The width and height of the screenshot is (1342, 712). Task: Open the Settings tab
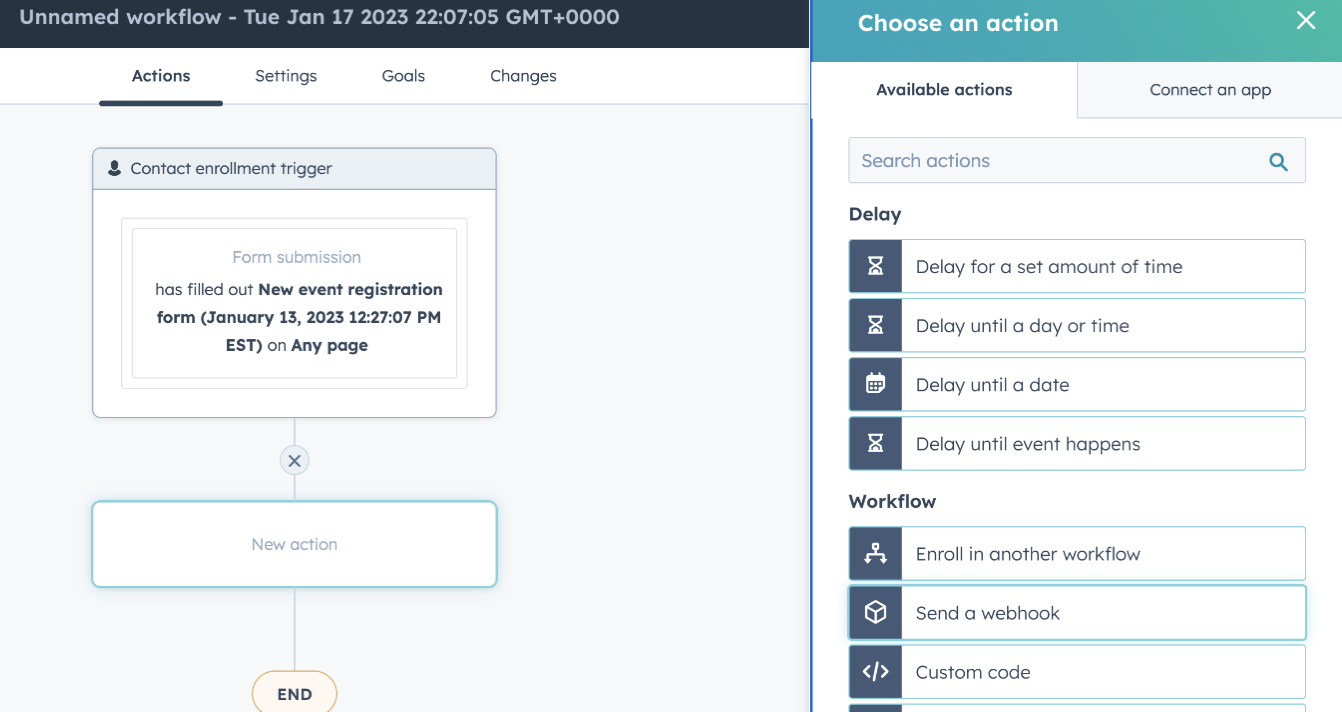coord(286,76)
